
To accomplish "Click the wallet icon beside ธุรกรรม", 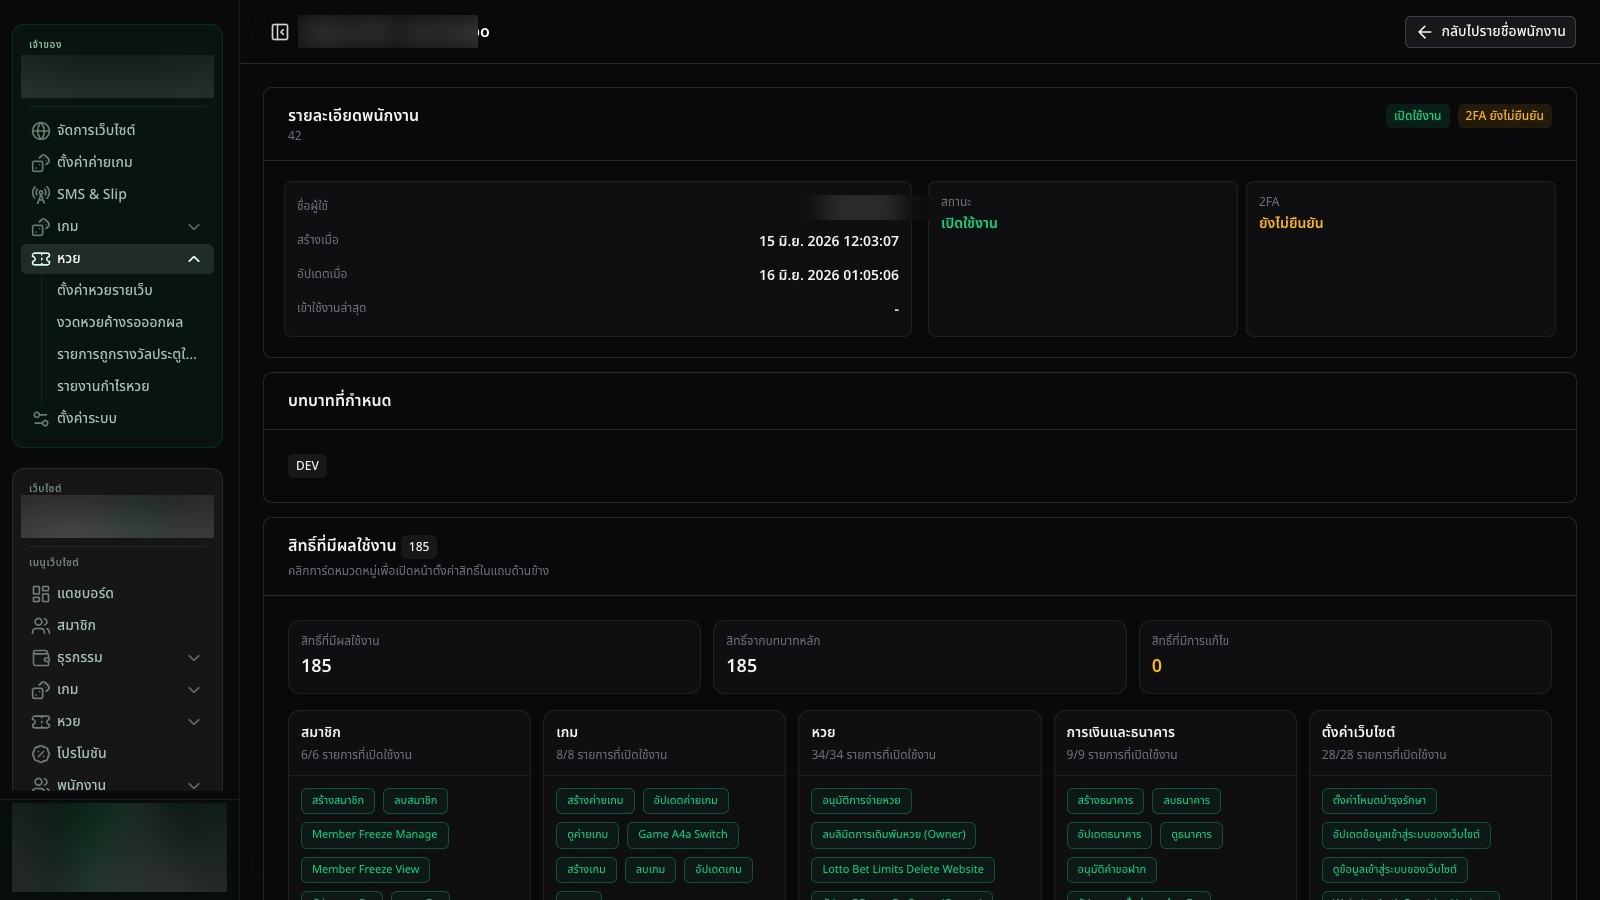I will coord(41,658).
